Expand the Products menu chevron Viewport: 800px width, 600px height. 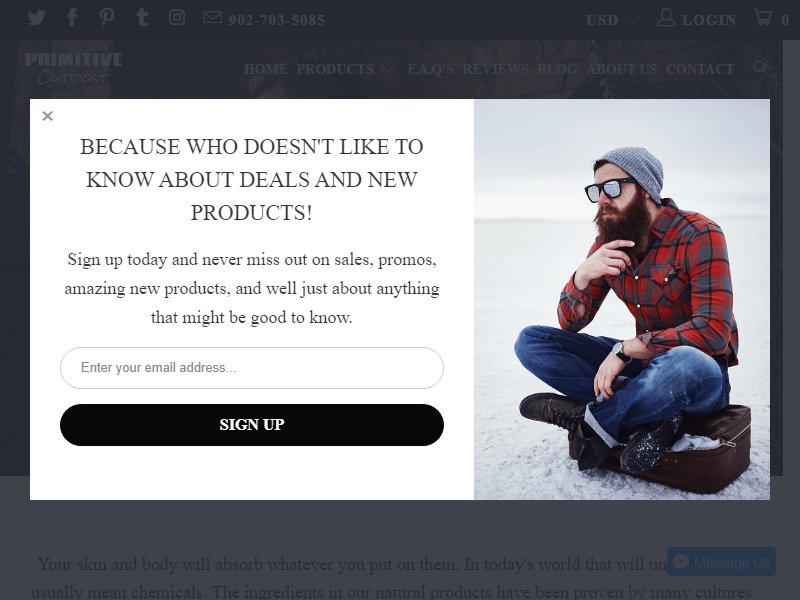(387, 68)
